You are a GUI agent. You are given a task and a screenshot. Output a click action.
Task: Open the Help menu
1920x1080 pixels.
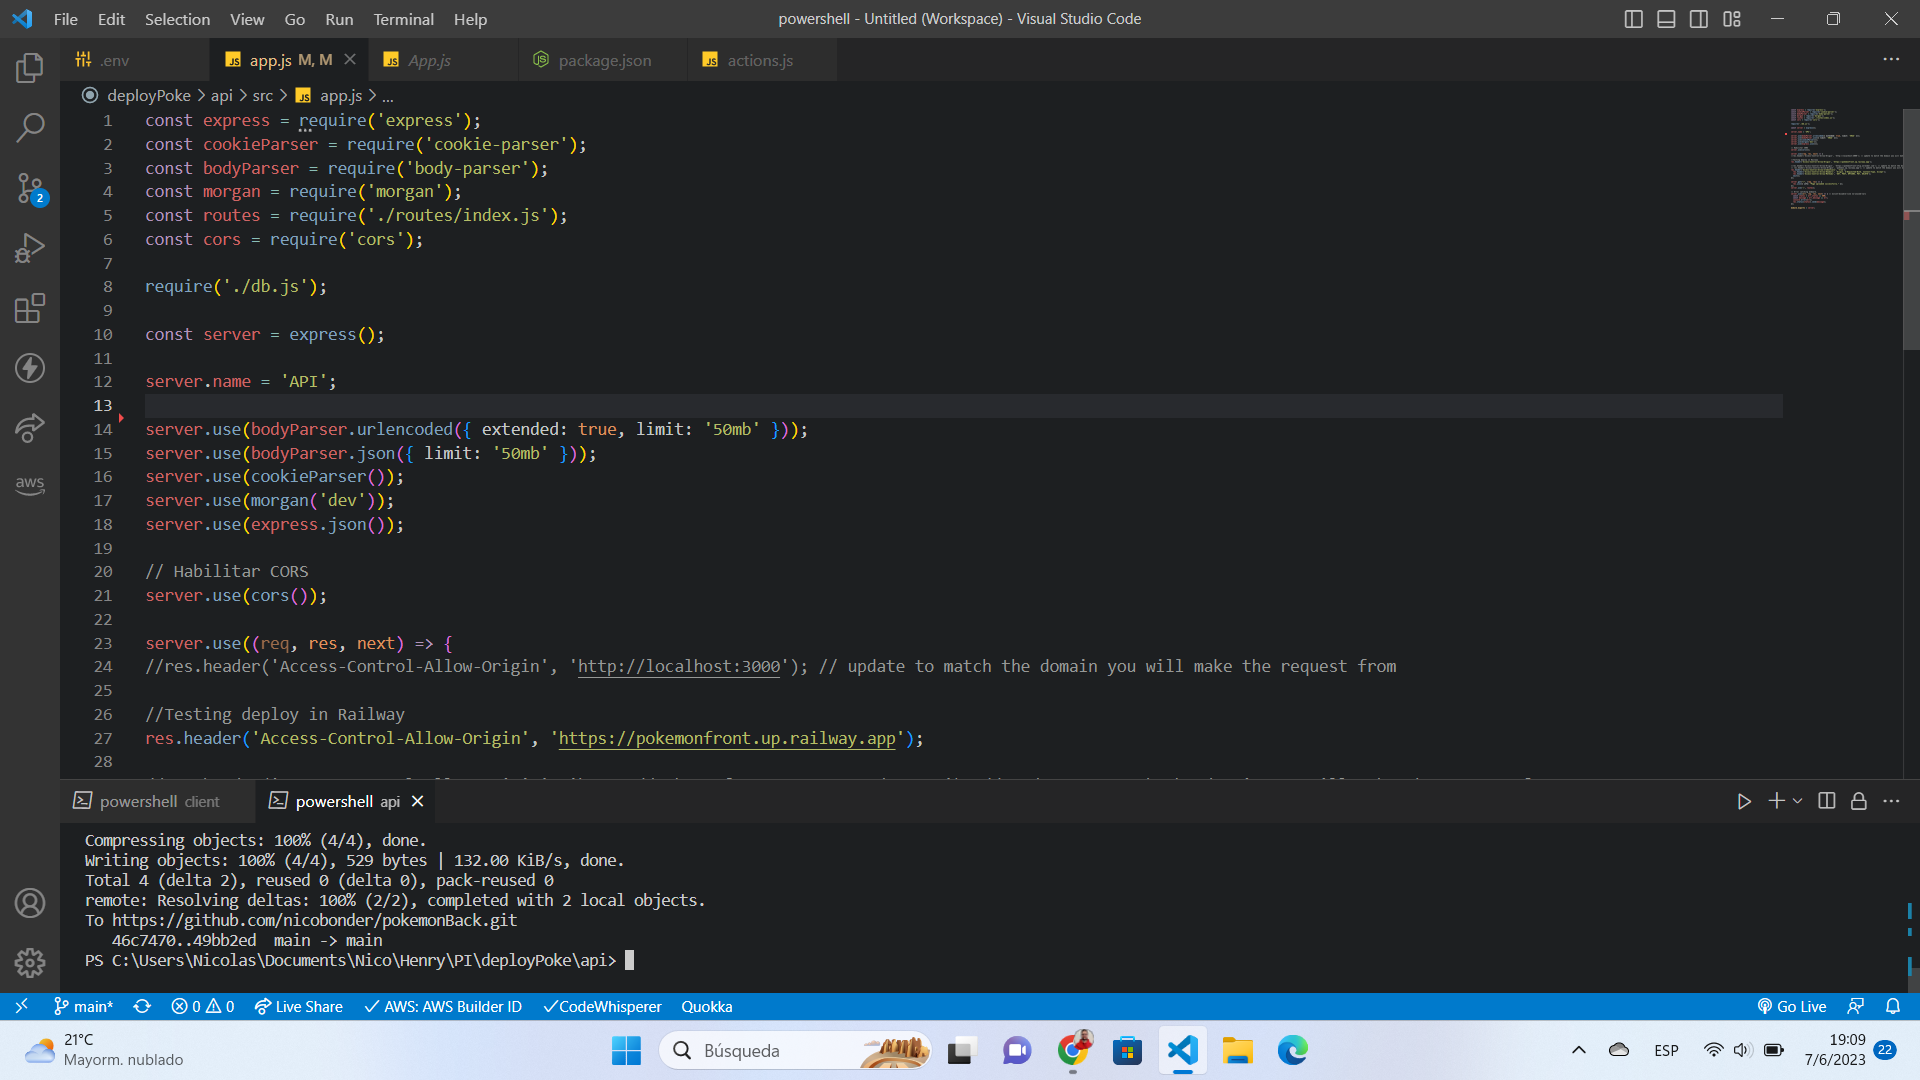pyautogui.click(x=470, y=19)
